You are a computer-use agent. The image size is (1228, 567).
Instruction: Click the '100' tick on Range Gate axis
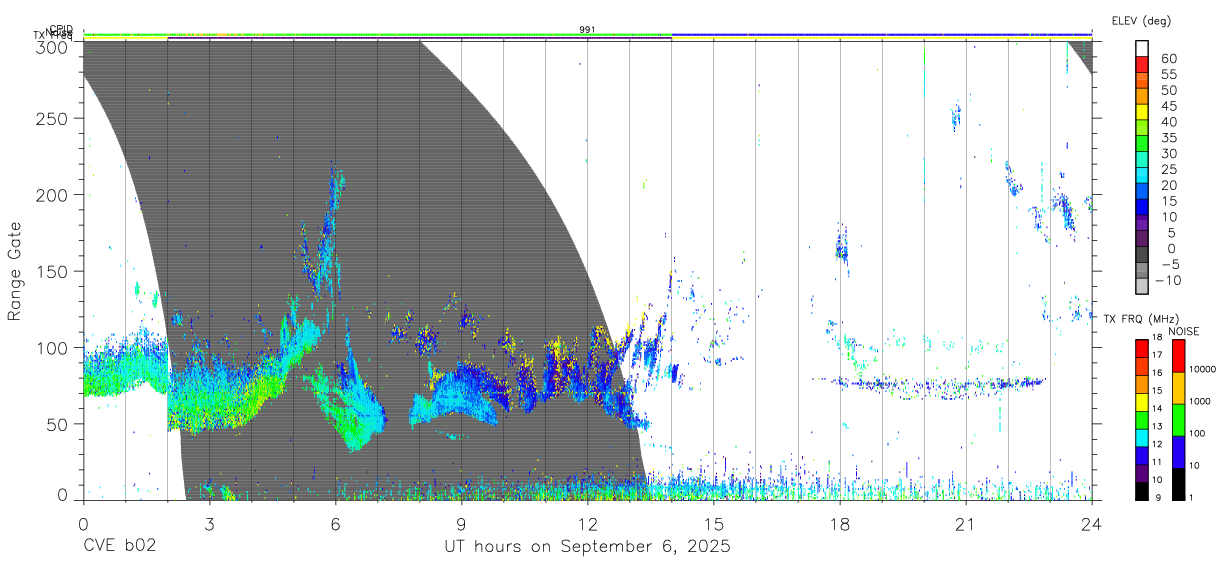tap(53, 347)
